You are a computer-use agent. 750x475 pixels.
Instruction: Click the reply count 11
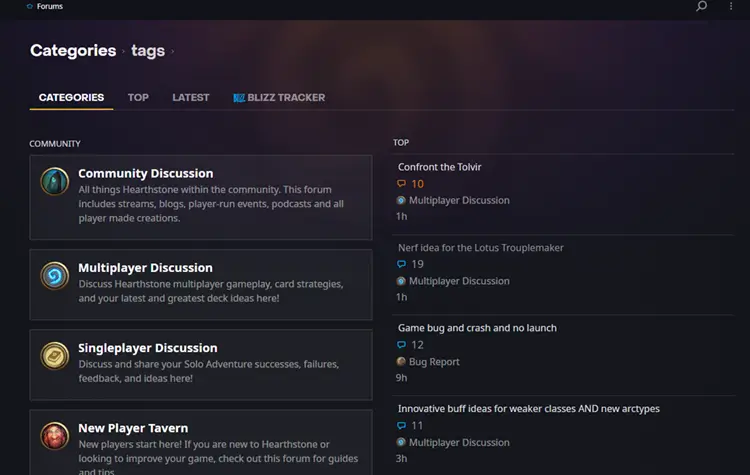tap(418, 425)
